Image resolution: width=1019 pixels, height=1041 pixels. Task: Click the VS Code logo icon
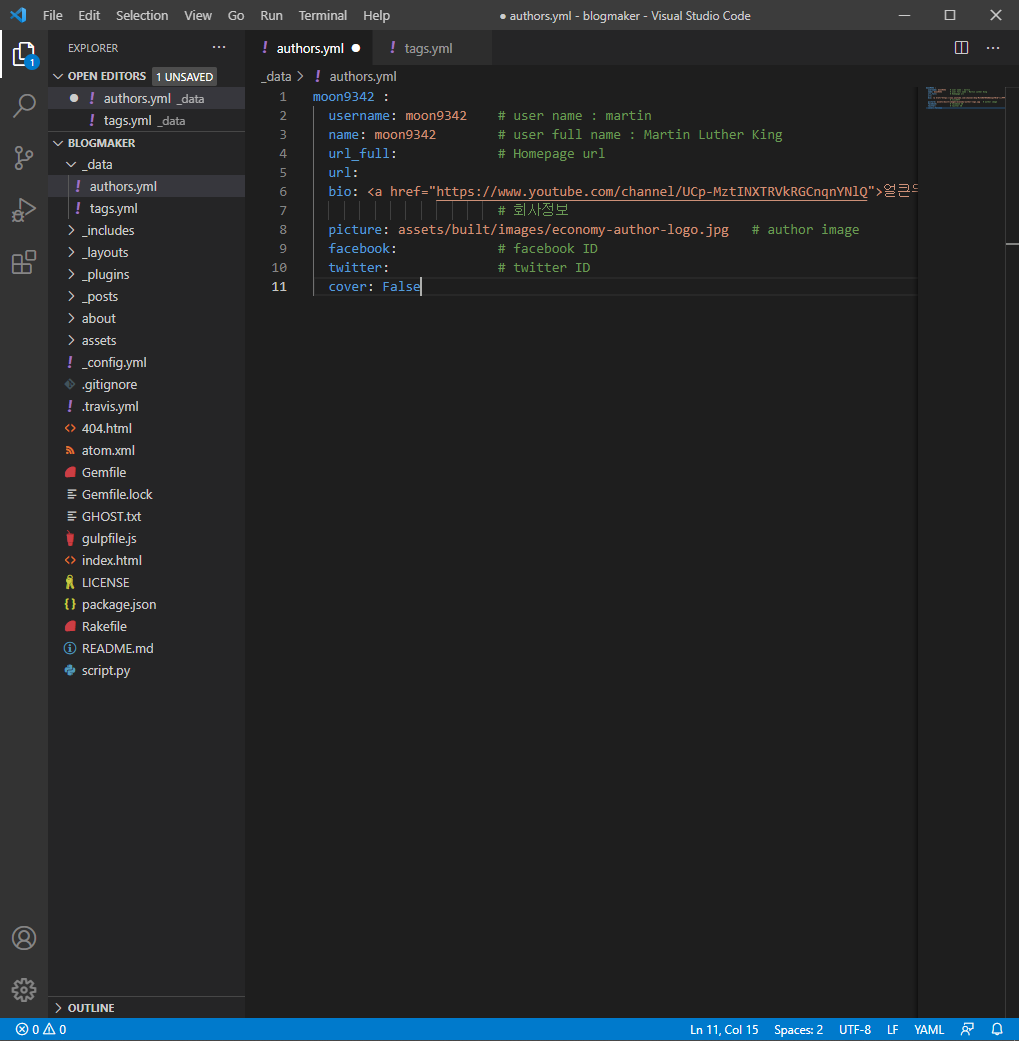[19, 15]
